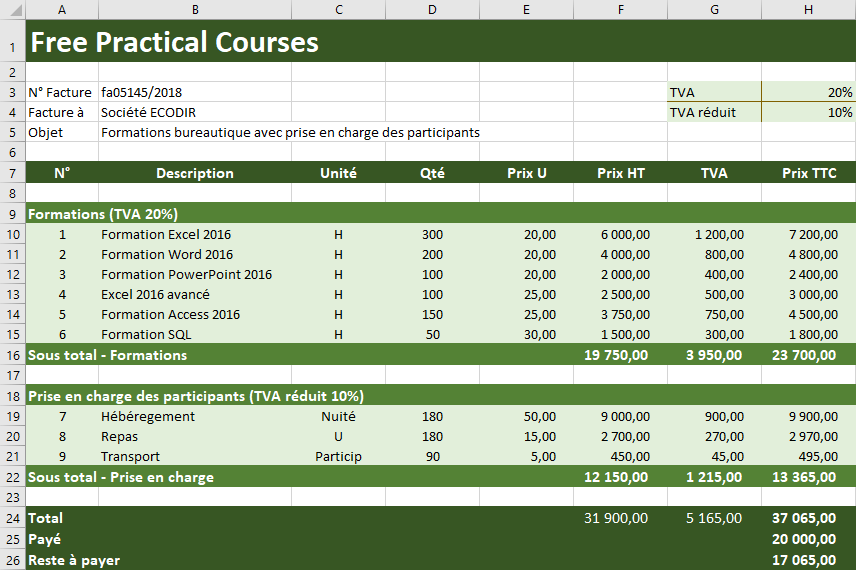Screen dimensions: 856x570
Task: Select row 7 header
Action: click(x=12, y=173)
